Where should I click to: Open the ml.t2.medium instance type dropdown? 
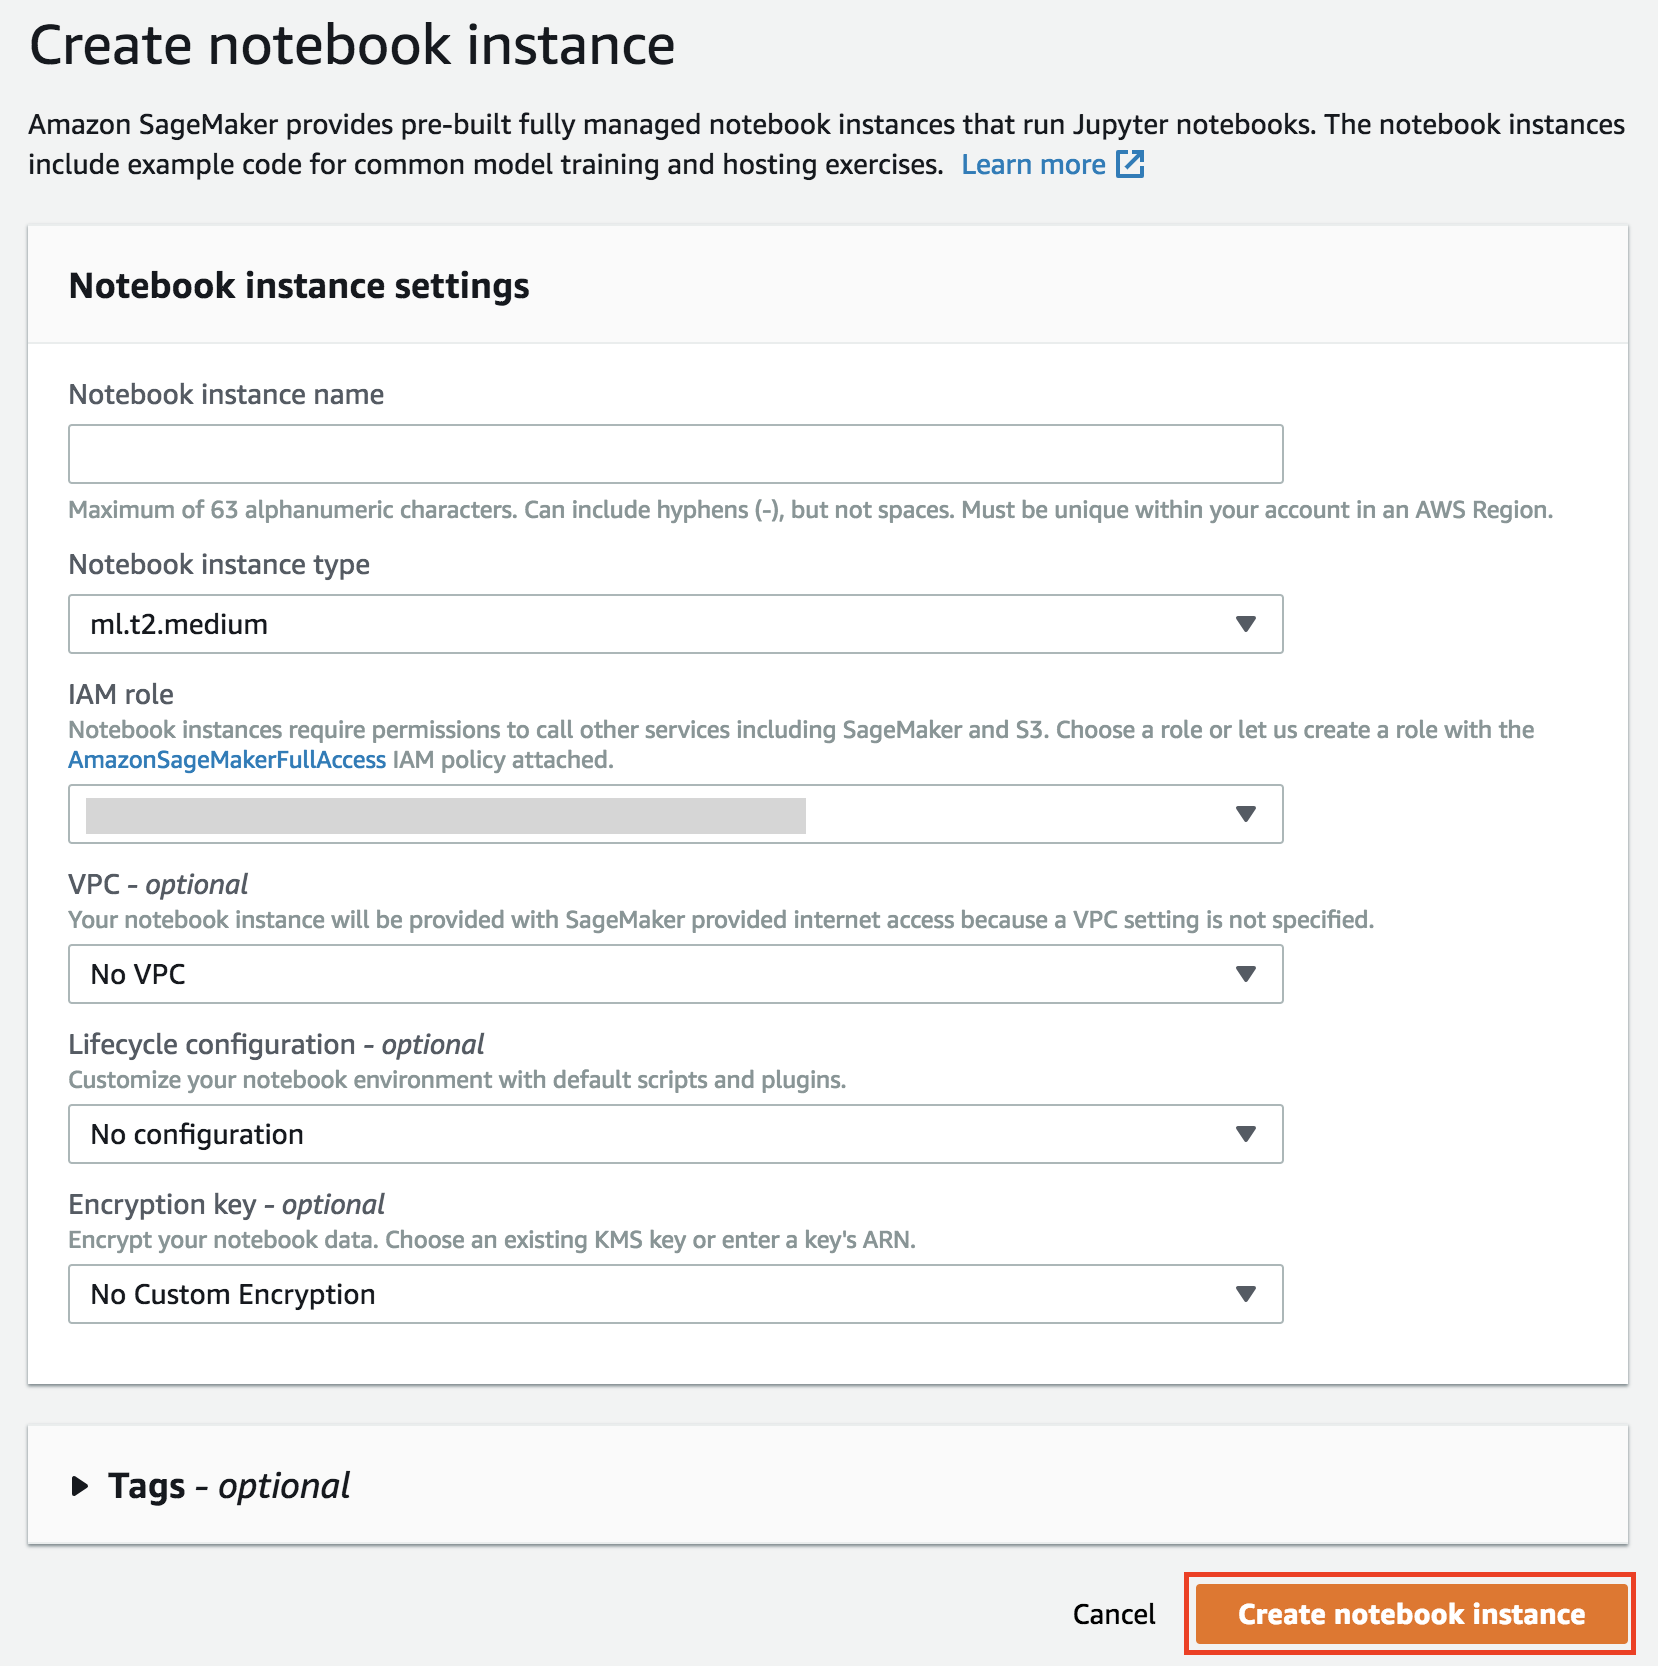tap(675, 624)
